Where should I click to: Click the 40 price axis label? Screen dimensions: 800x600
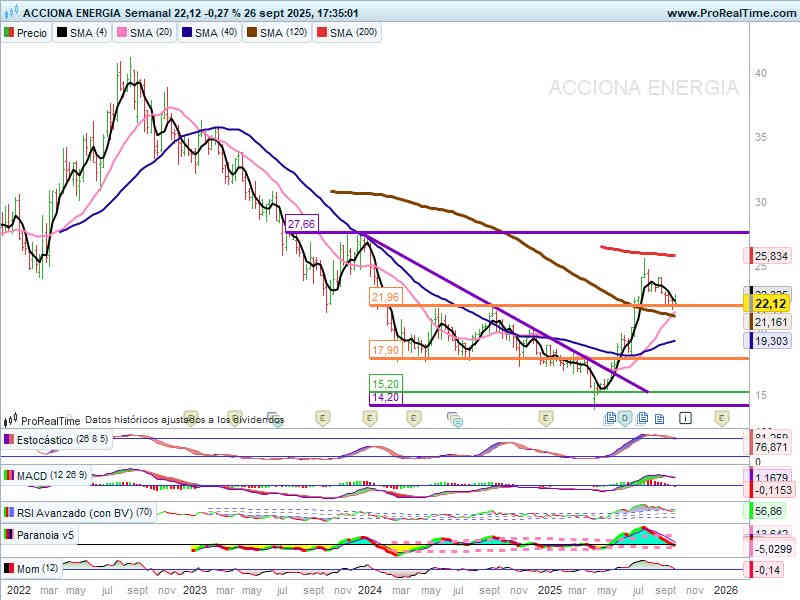(761, 73)
